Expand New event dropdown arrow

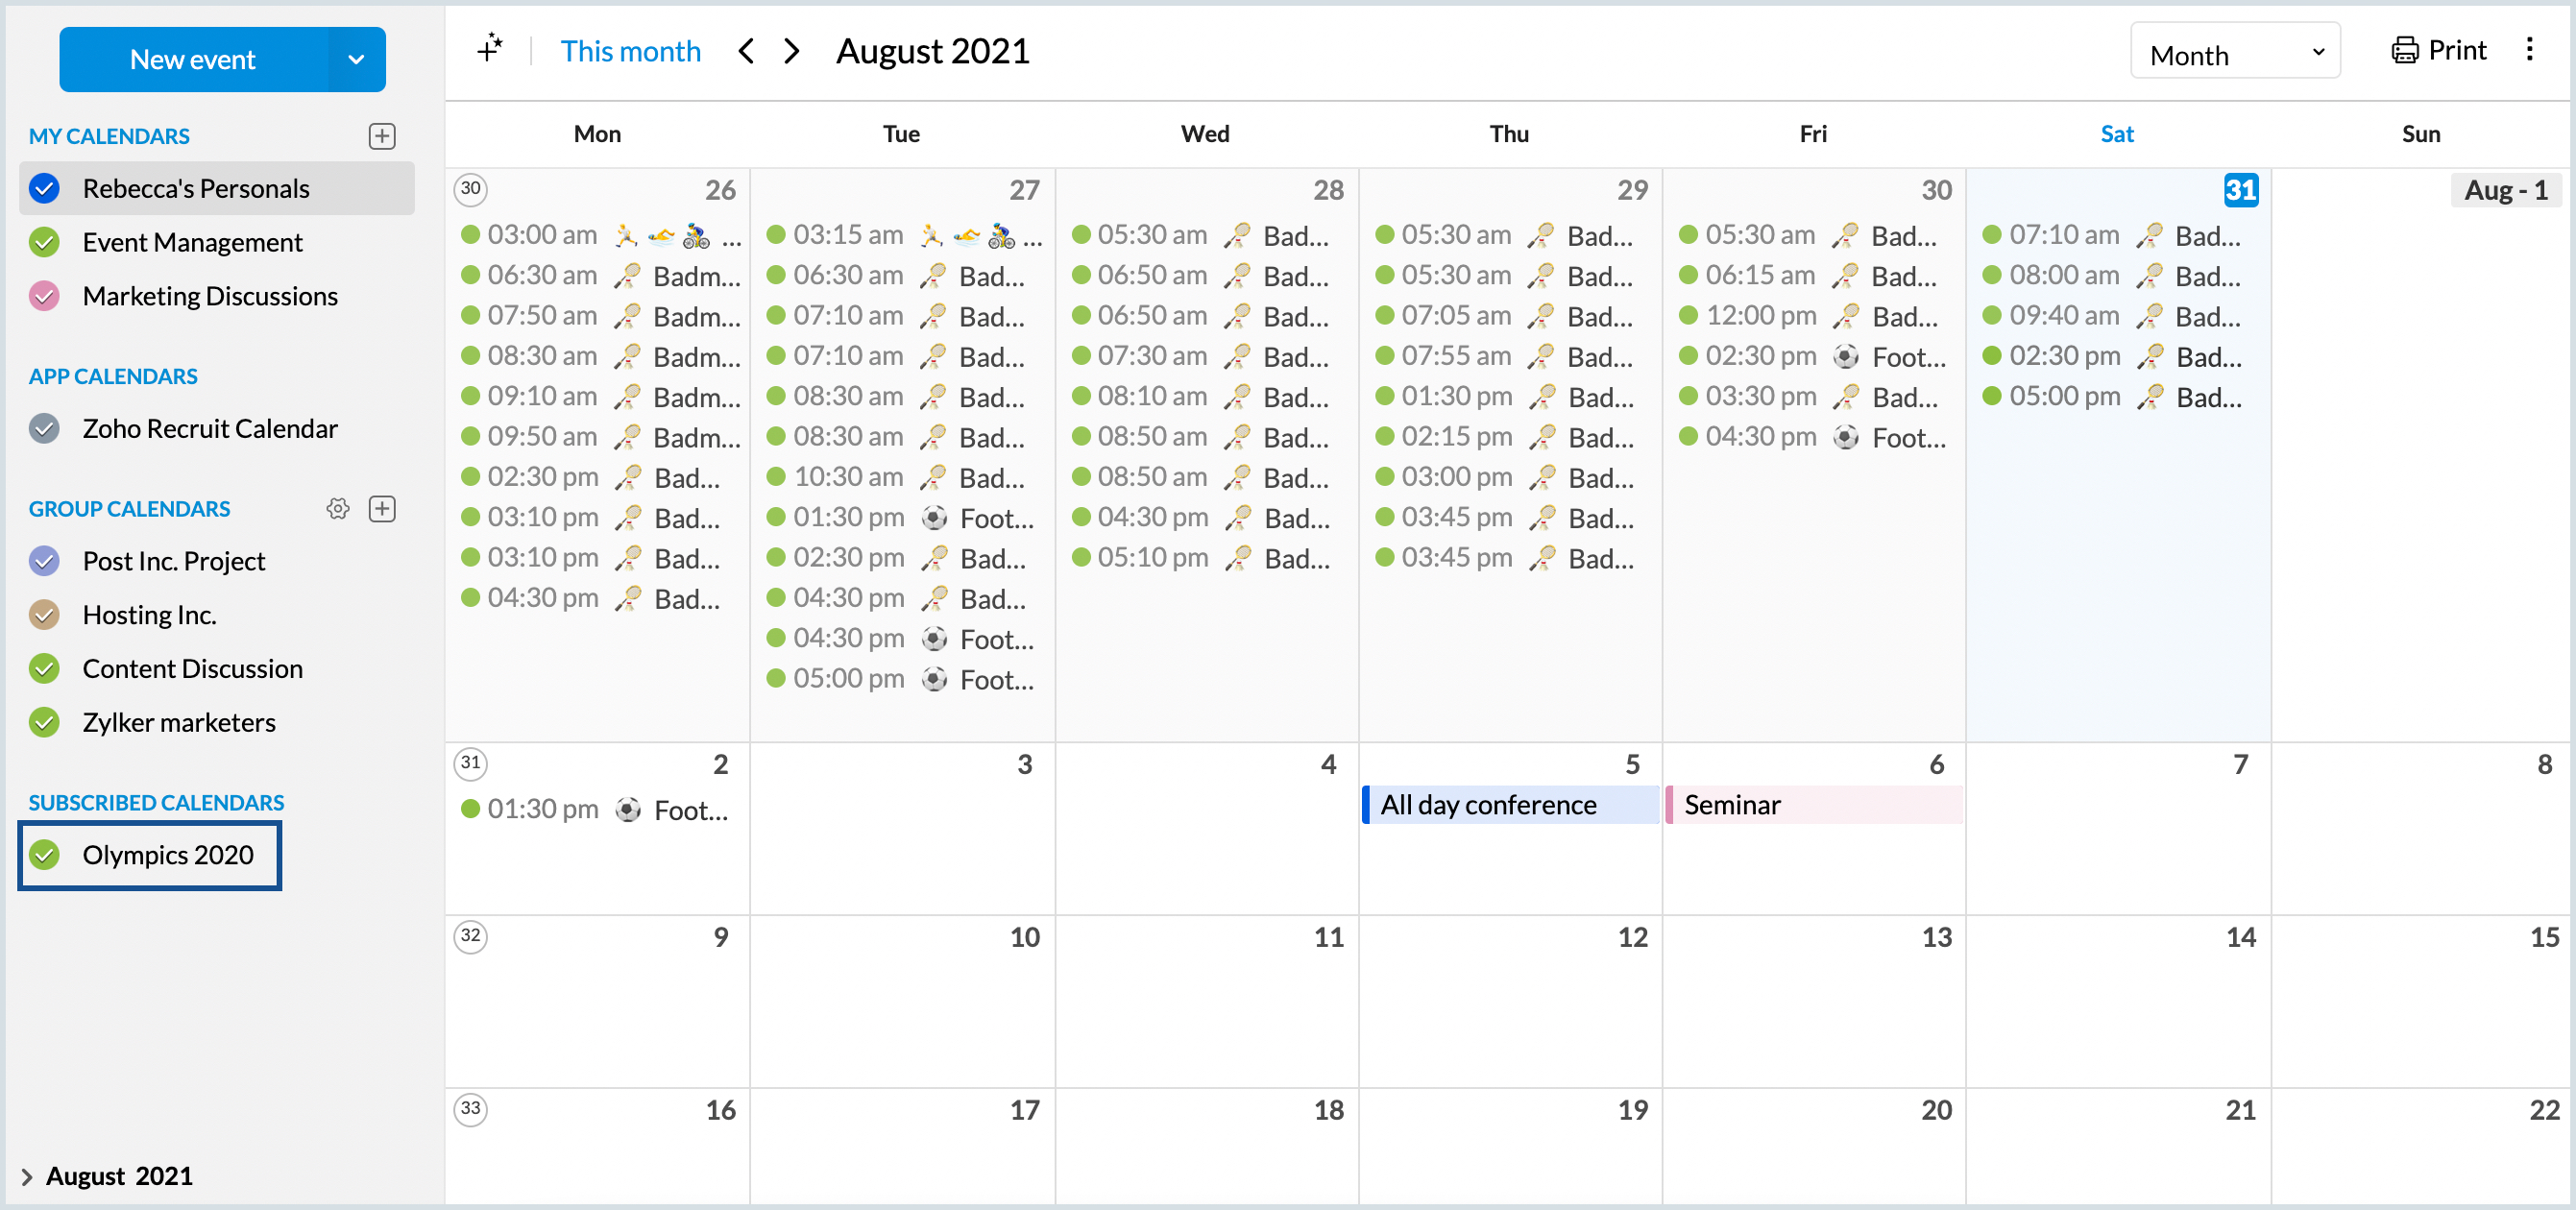pyautogui.click(x=356, y=60)
